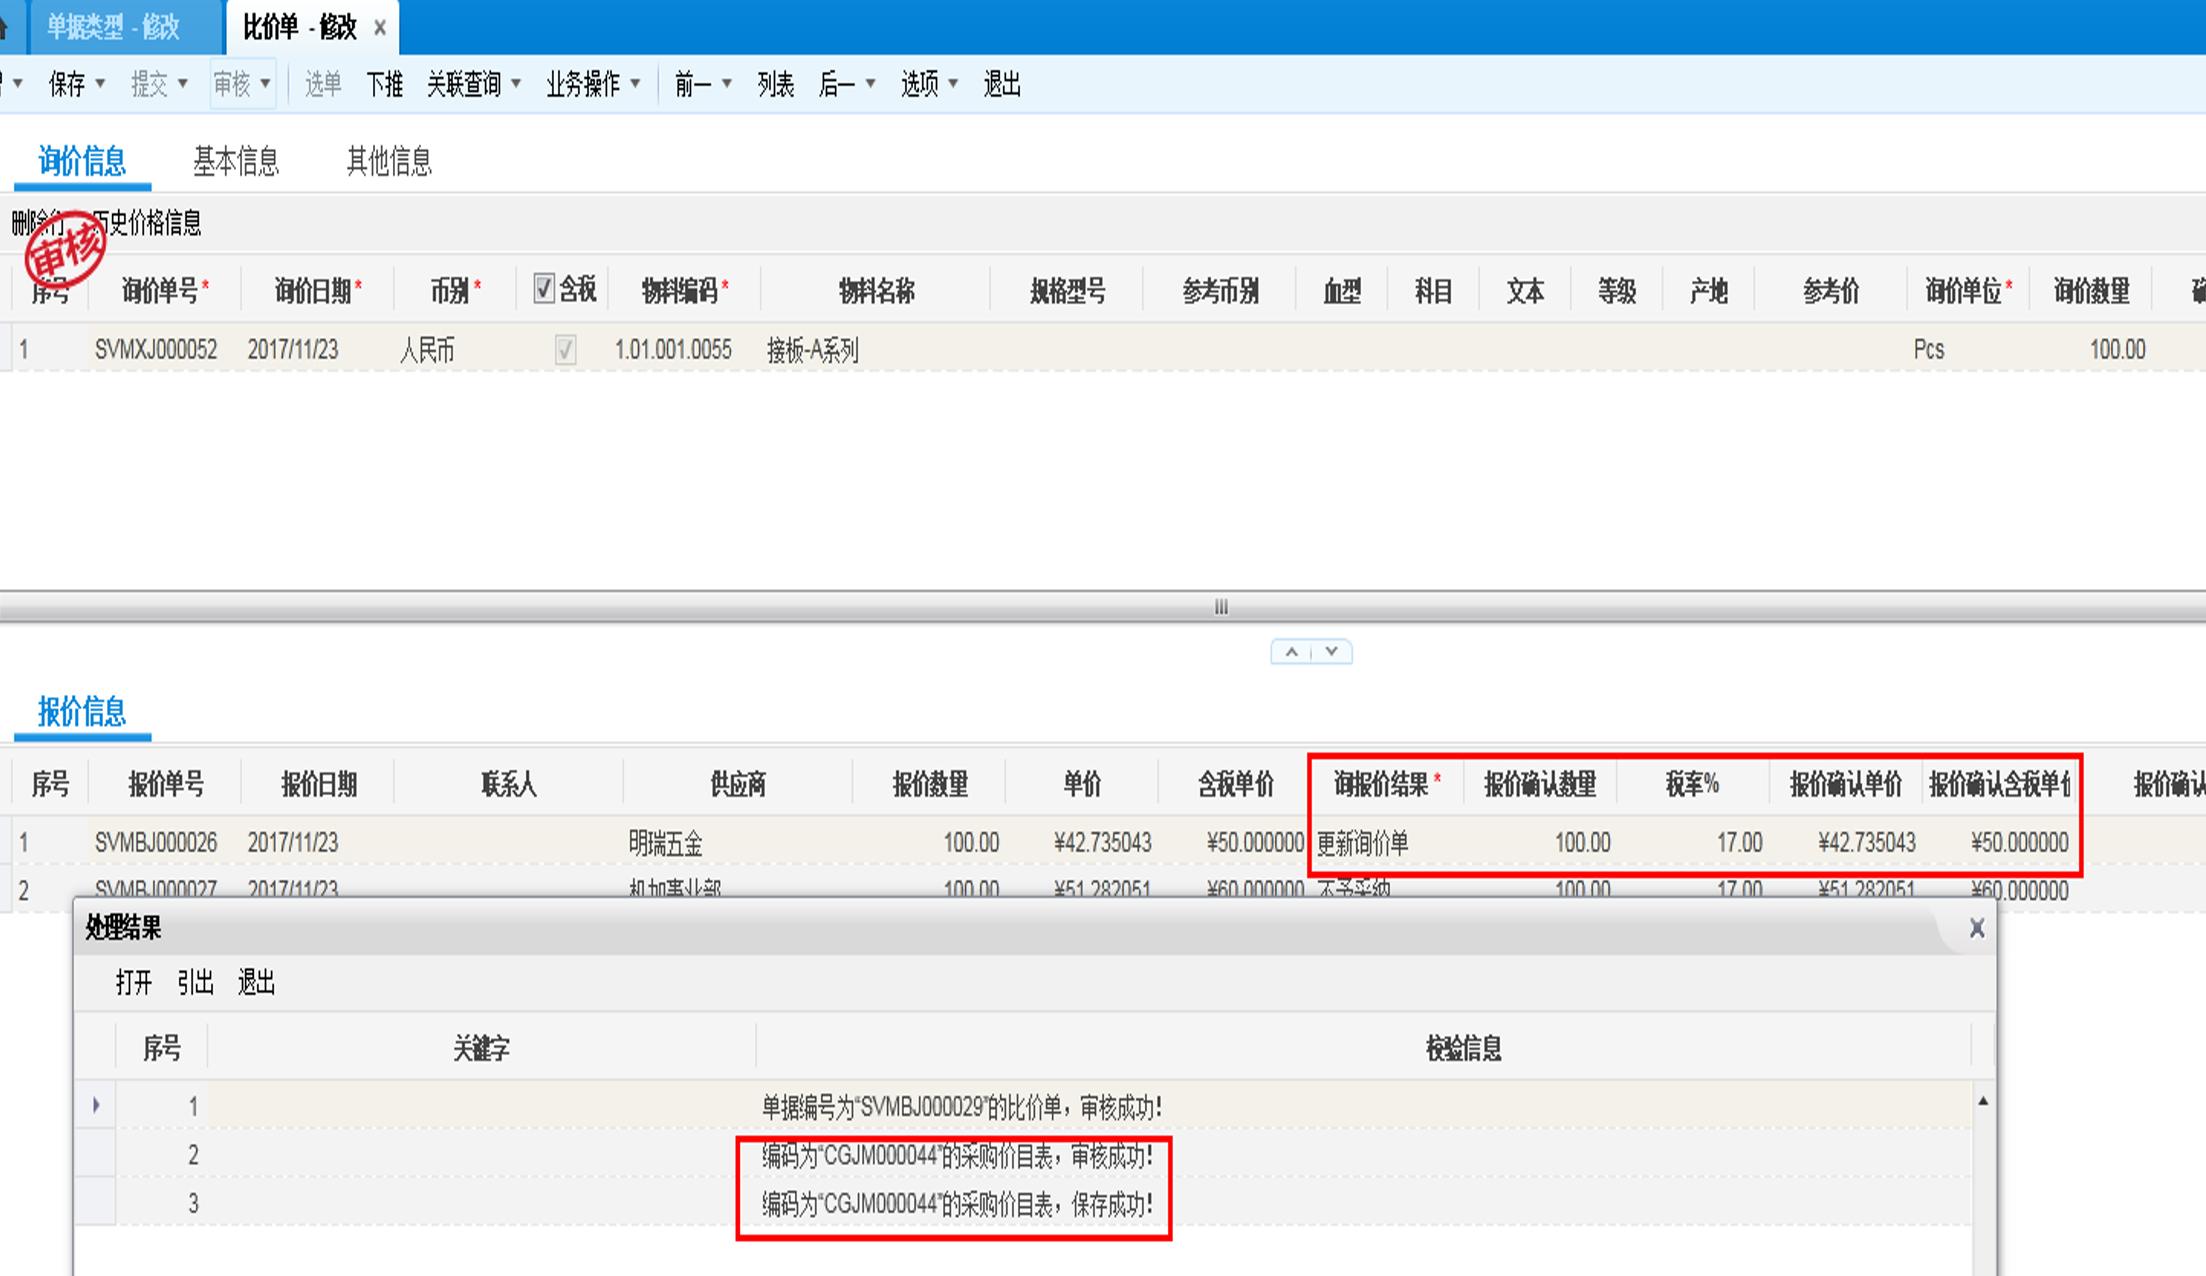Viewport: 2206px width, 1276px height.
Task: Click the collapse-up arrow on panel divider
Action: pyautogui.click(x=1291, y=652)
